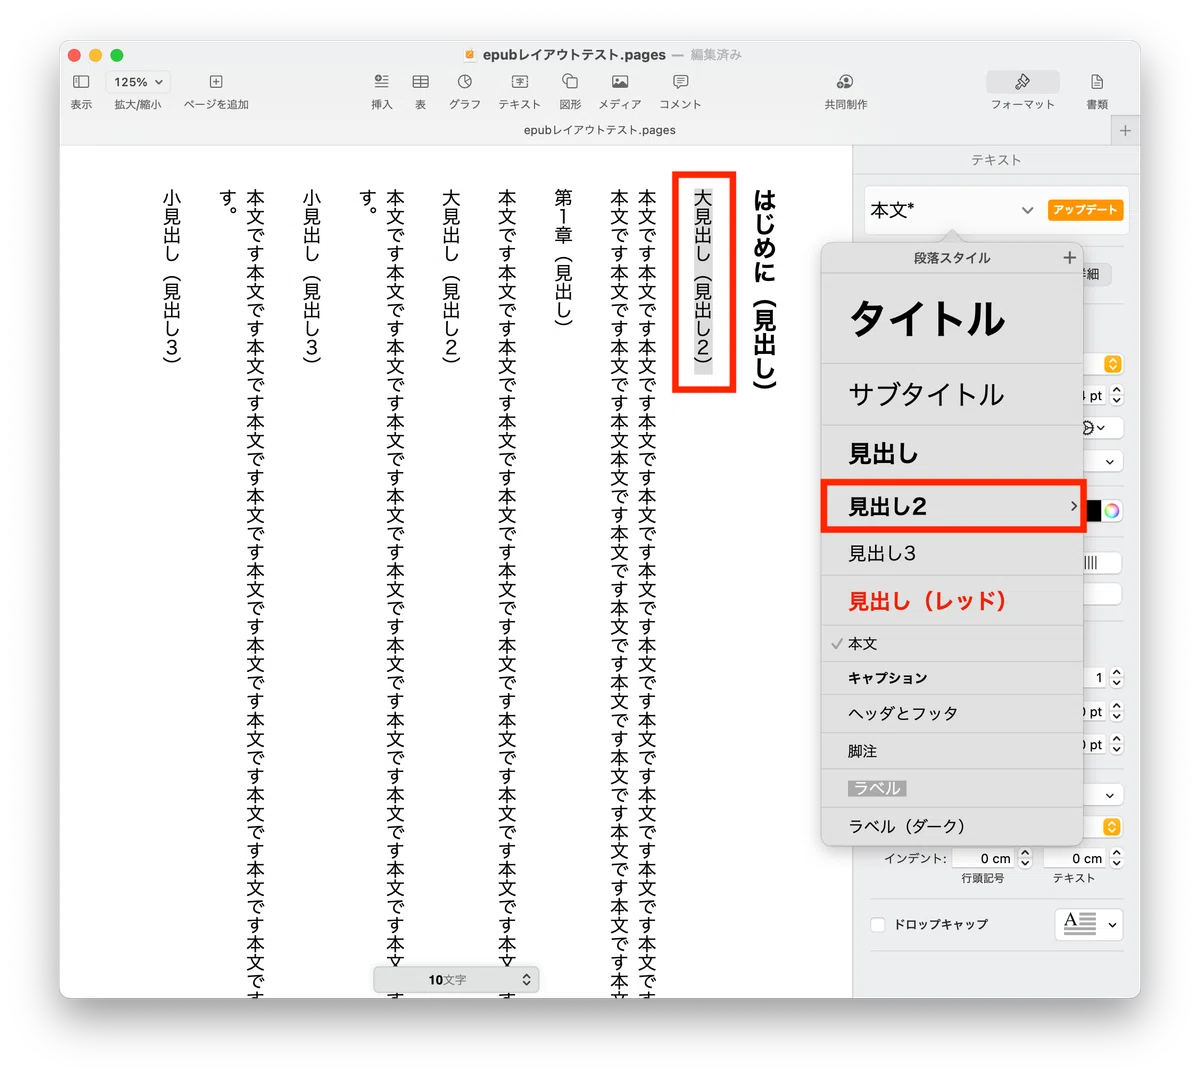Choose the ラベル（ダーク） paragraph style
The width and height of the screenshot is (1200, 1077).
click(952, 826)
